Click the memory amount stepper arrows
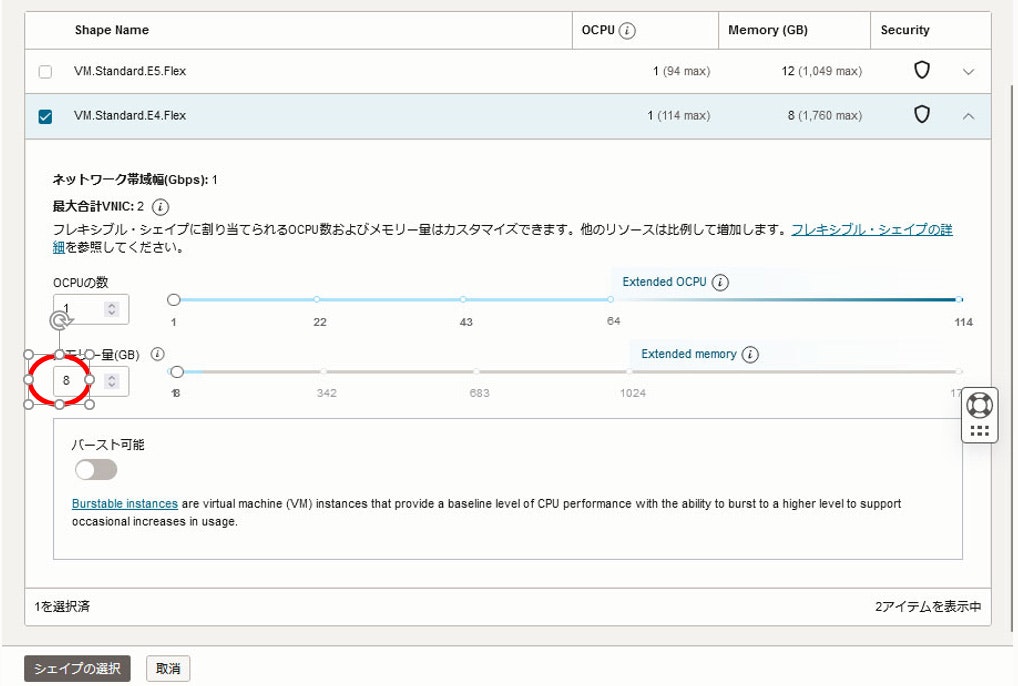This screenshot has height=686, width=1018. [112, 381]
